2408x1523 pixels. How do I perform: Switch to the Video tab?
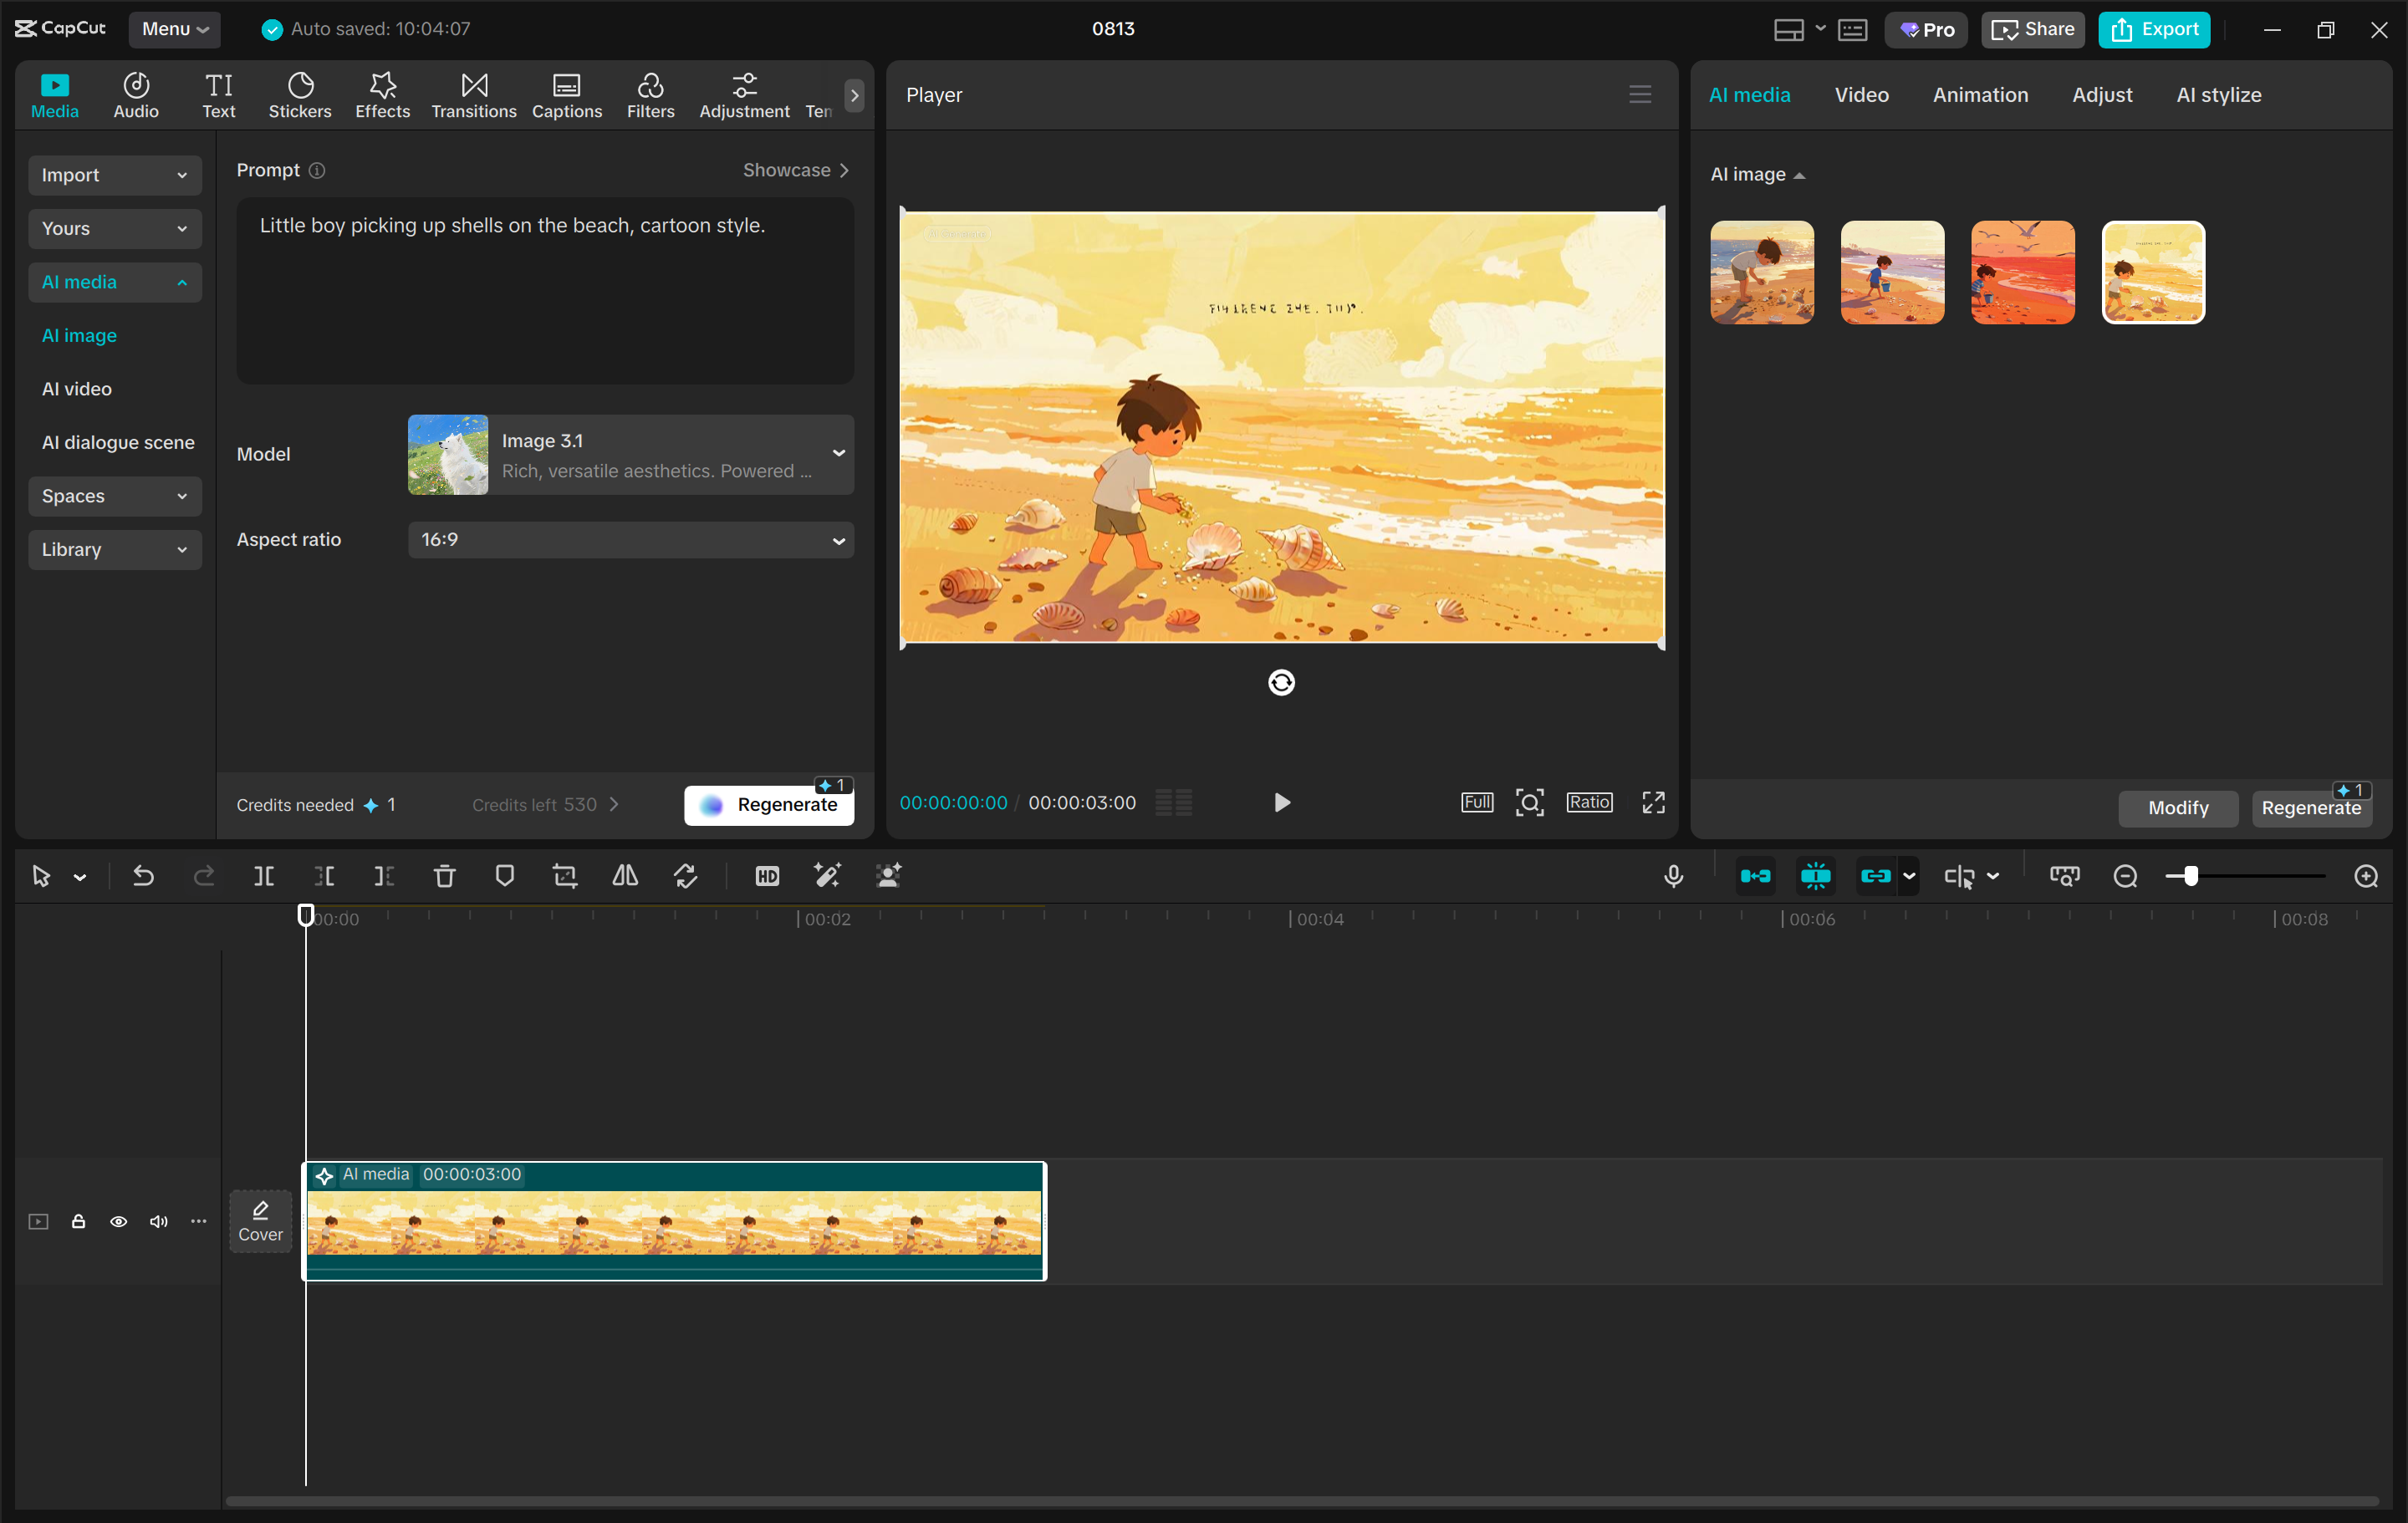click(x=1861, y=95)
